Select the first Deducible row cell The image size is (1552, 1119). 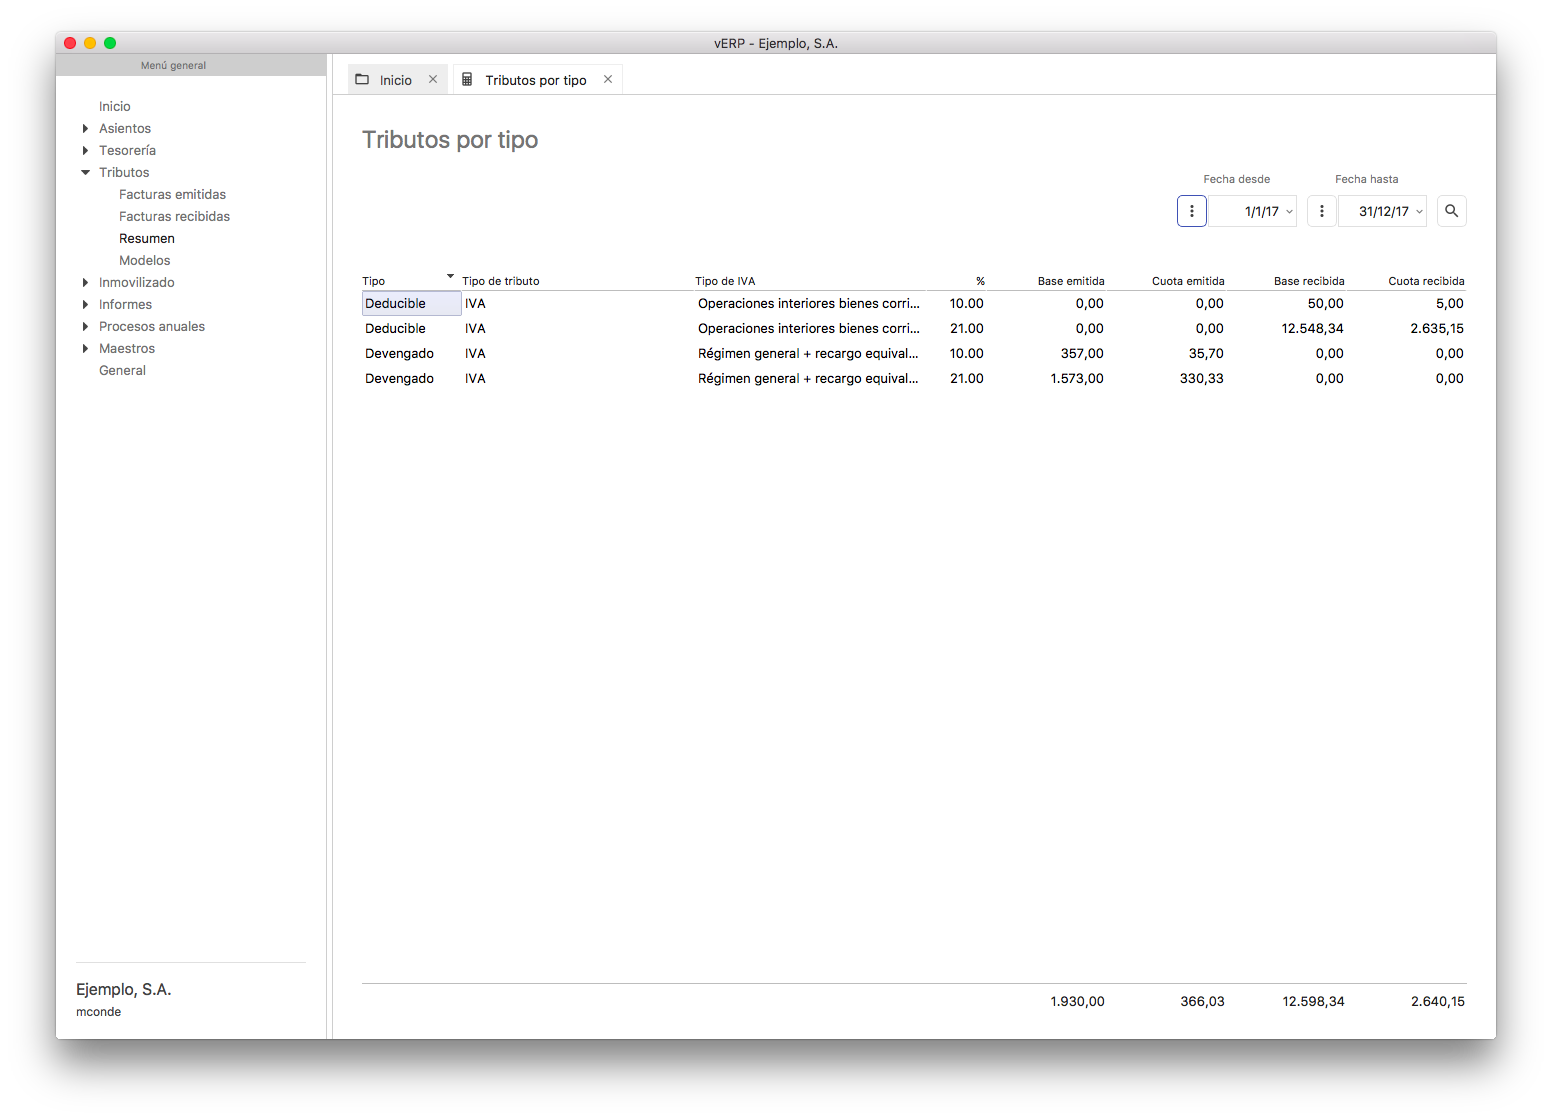tap(410, 304)
